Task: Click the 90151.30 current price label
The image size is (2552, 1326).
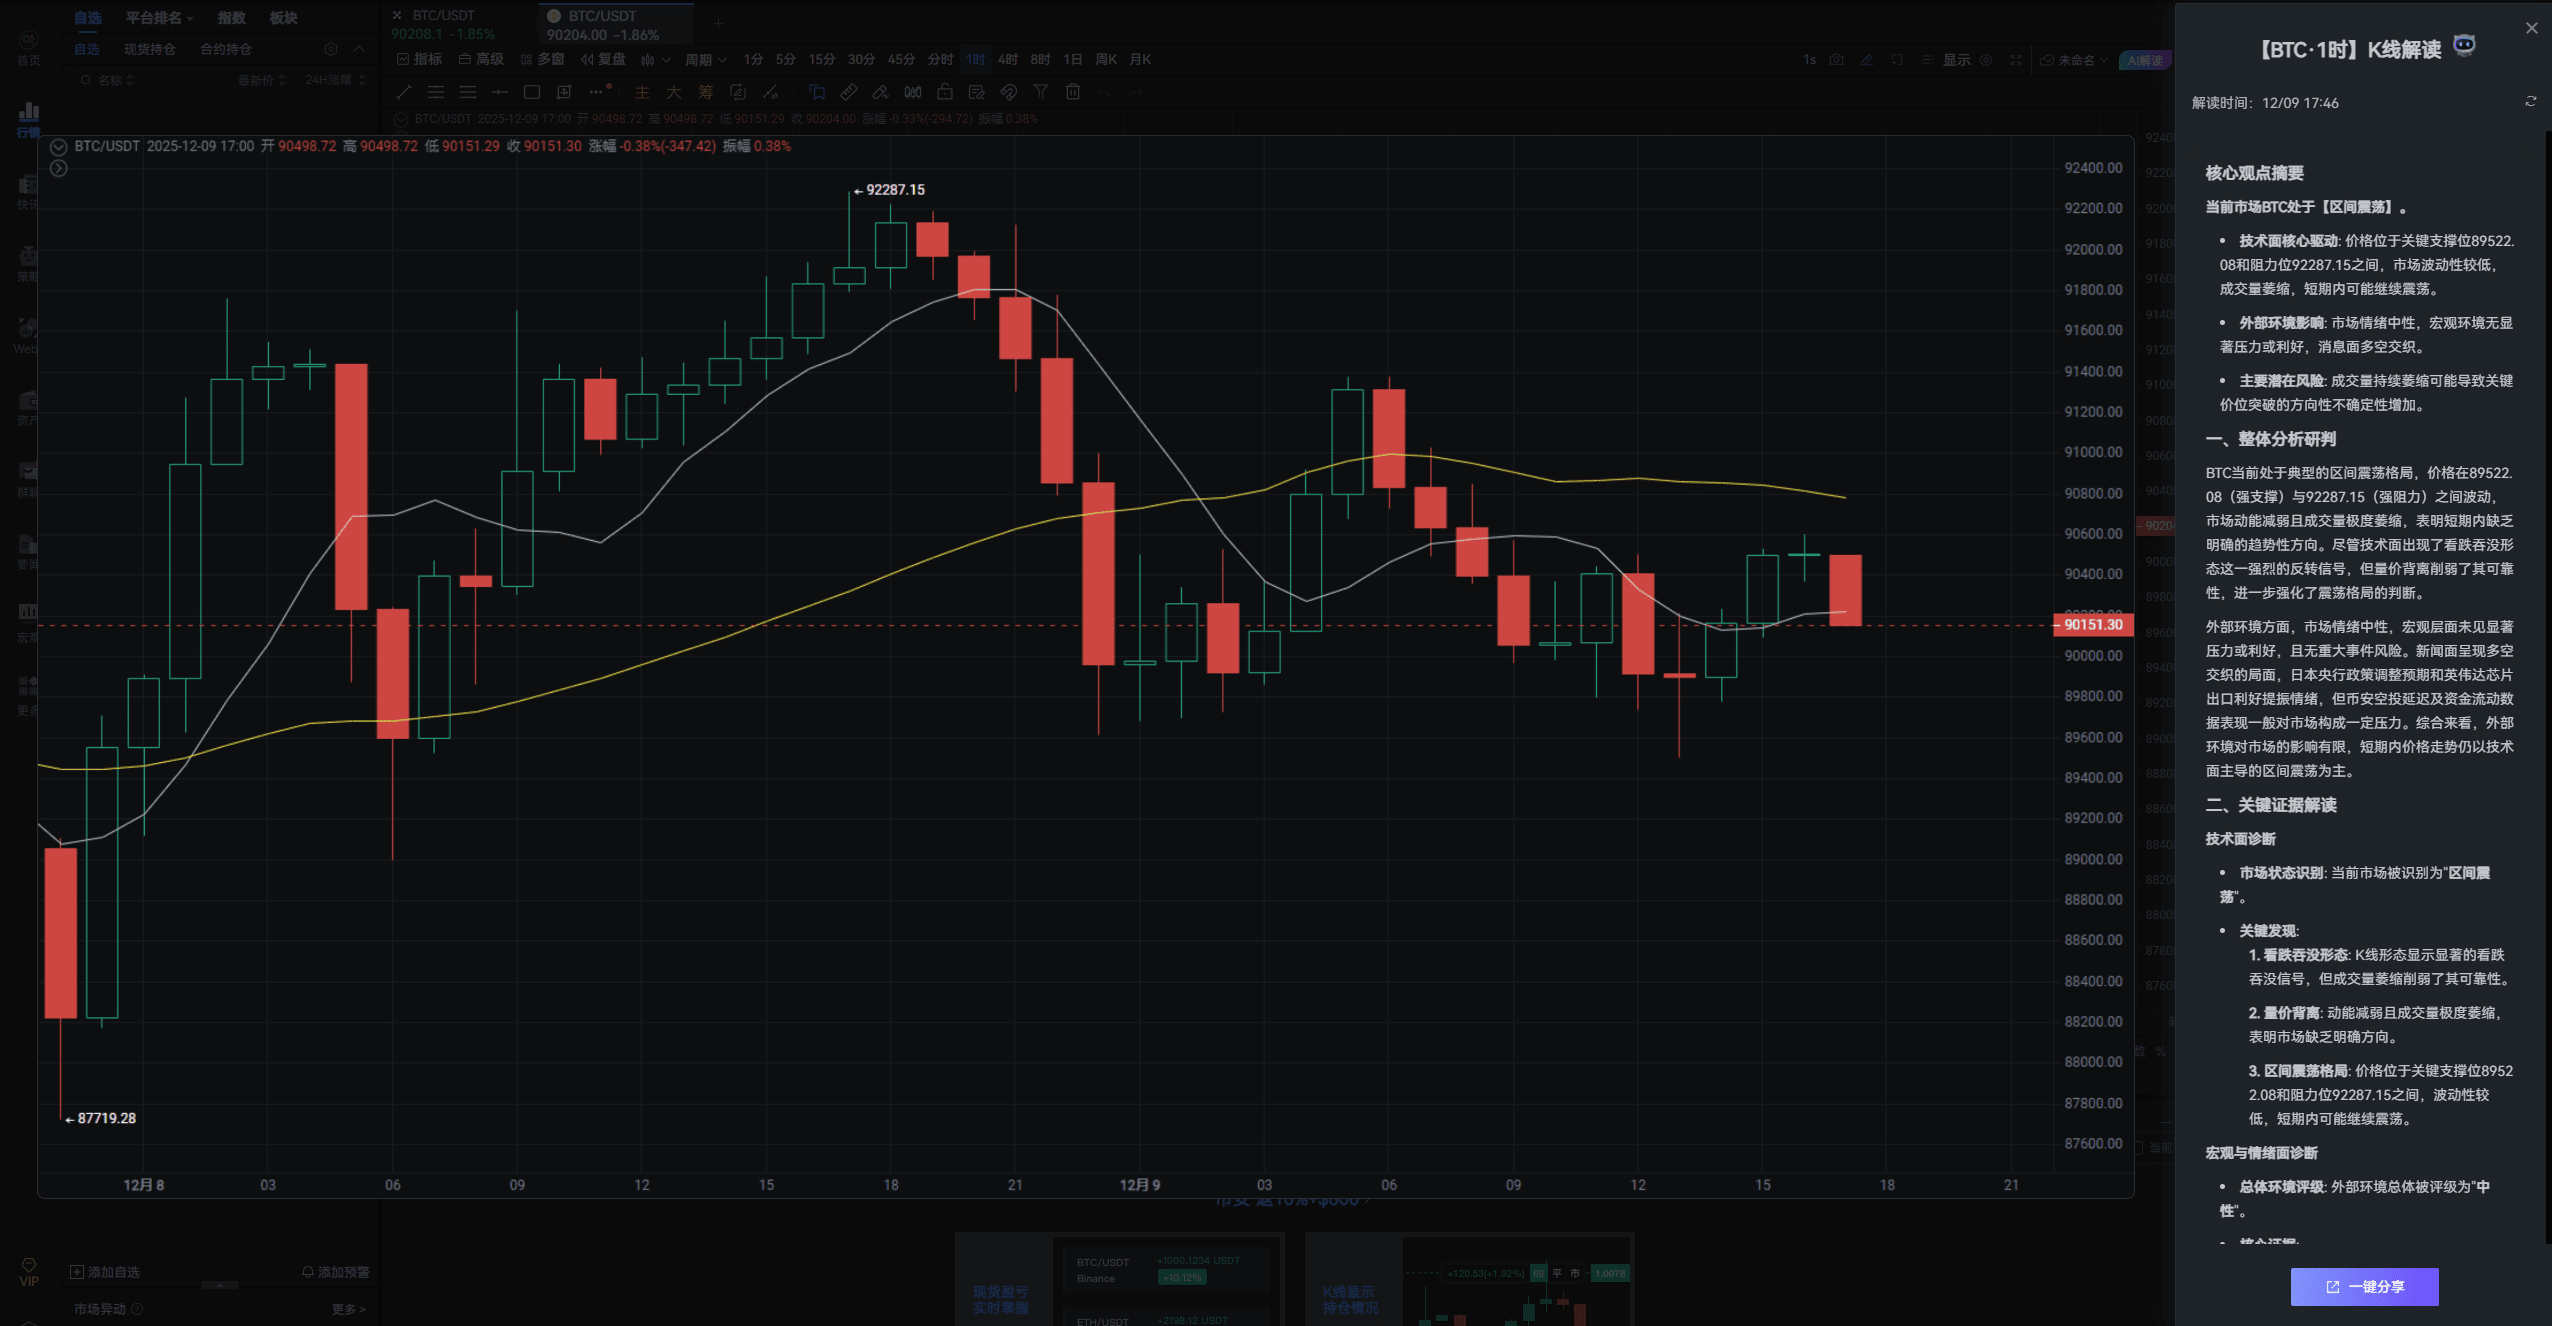Action: coord(2092,625)
